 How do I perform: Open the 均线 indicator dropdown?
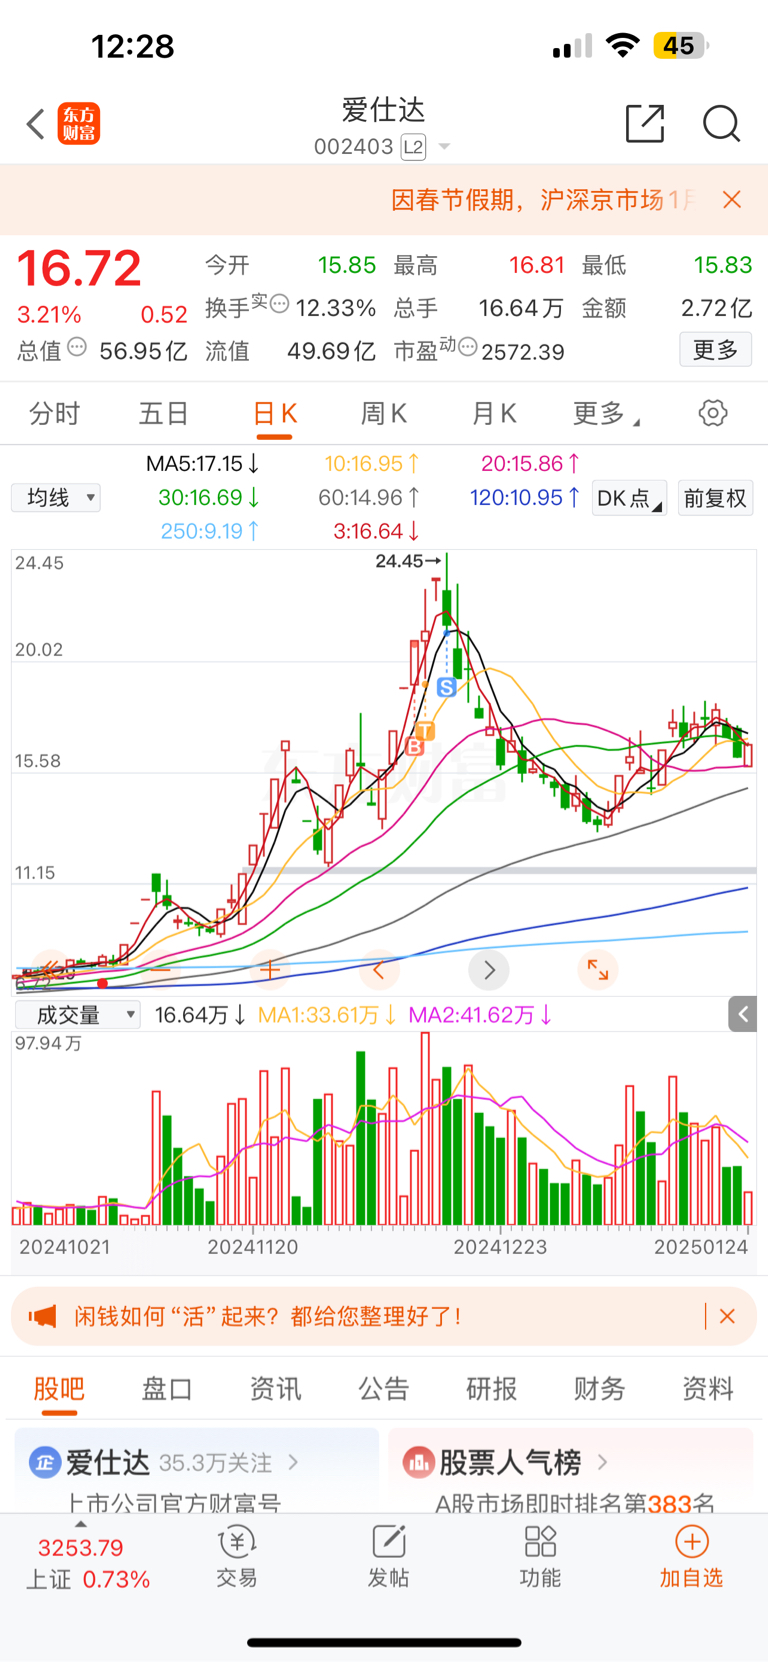pyautogui.click(x=56, y=497)
